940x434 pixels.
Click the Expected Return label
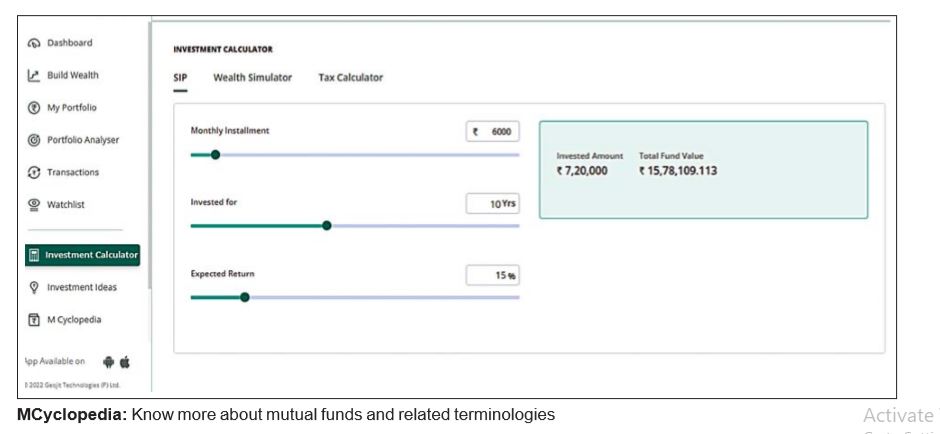tap(222, 274)
